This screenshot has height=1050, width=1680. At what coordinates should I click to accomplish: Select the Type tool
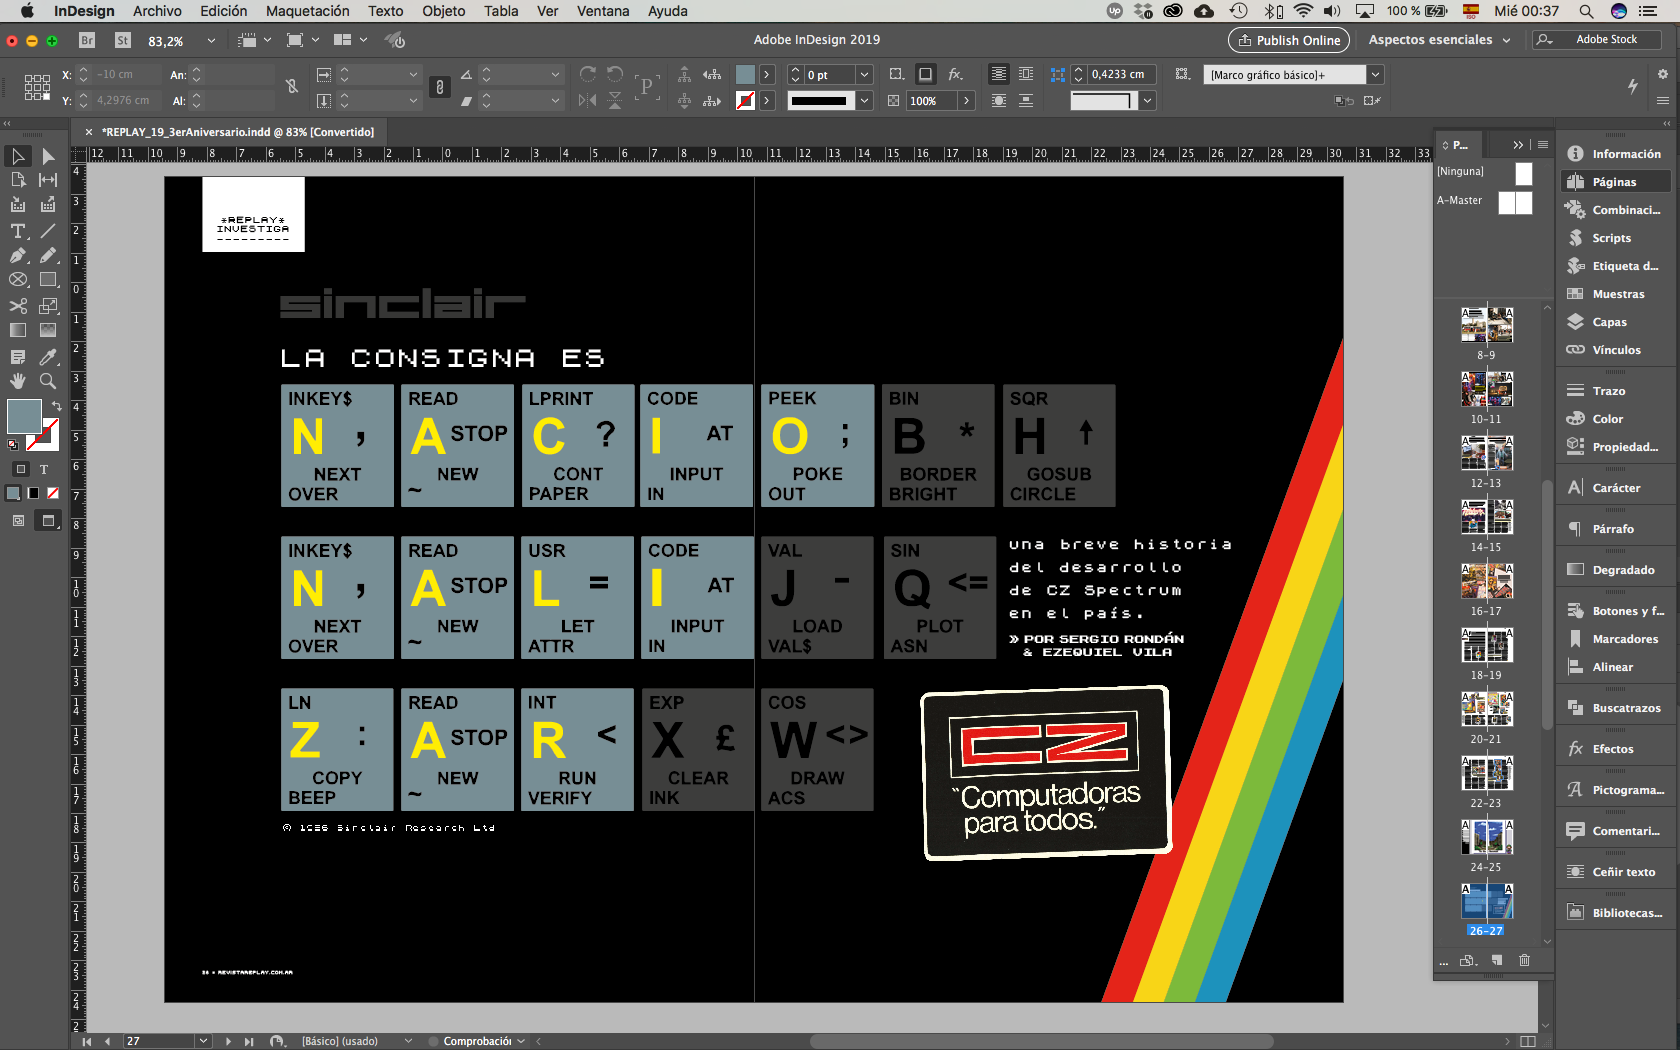[x=18, y=231]
